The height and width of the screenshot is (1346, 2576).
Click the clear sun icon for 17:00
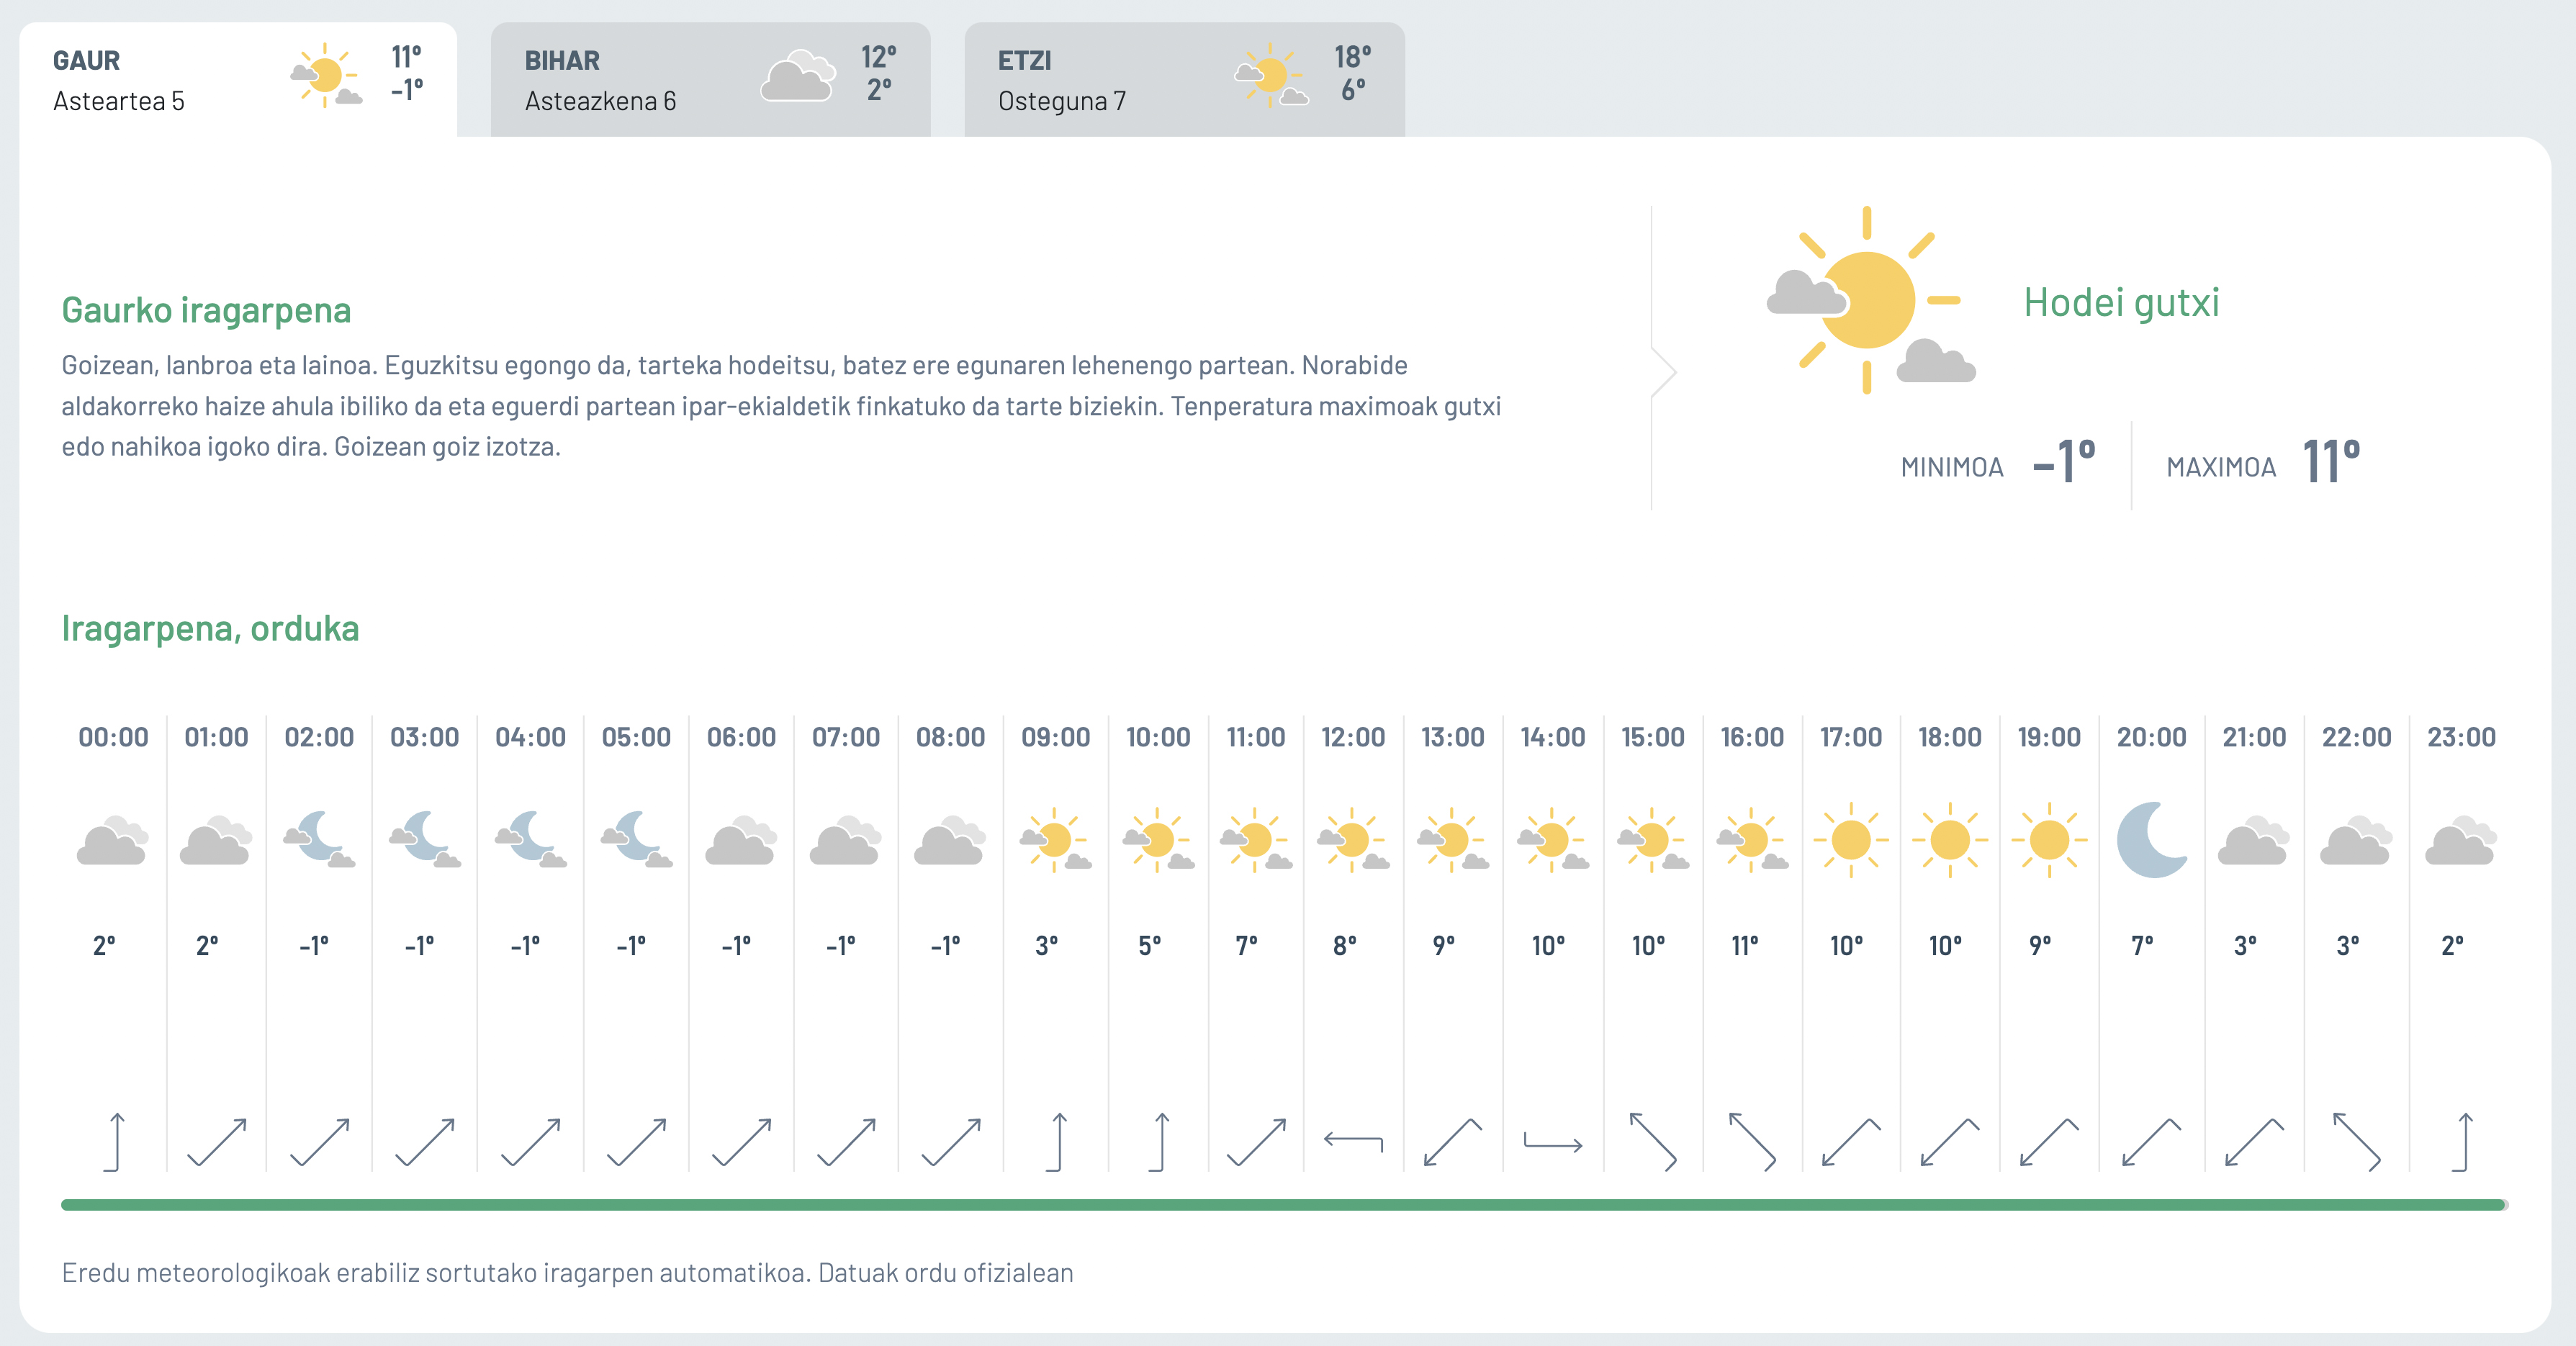point(1850,840)
